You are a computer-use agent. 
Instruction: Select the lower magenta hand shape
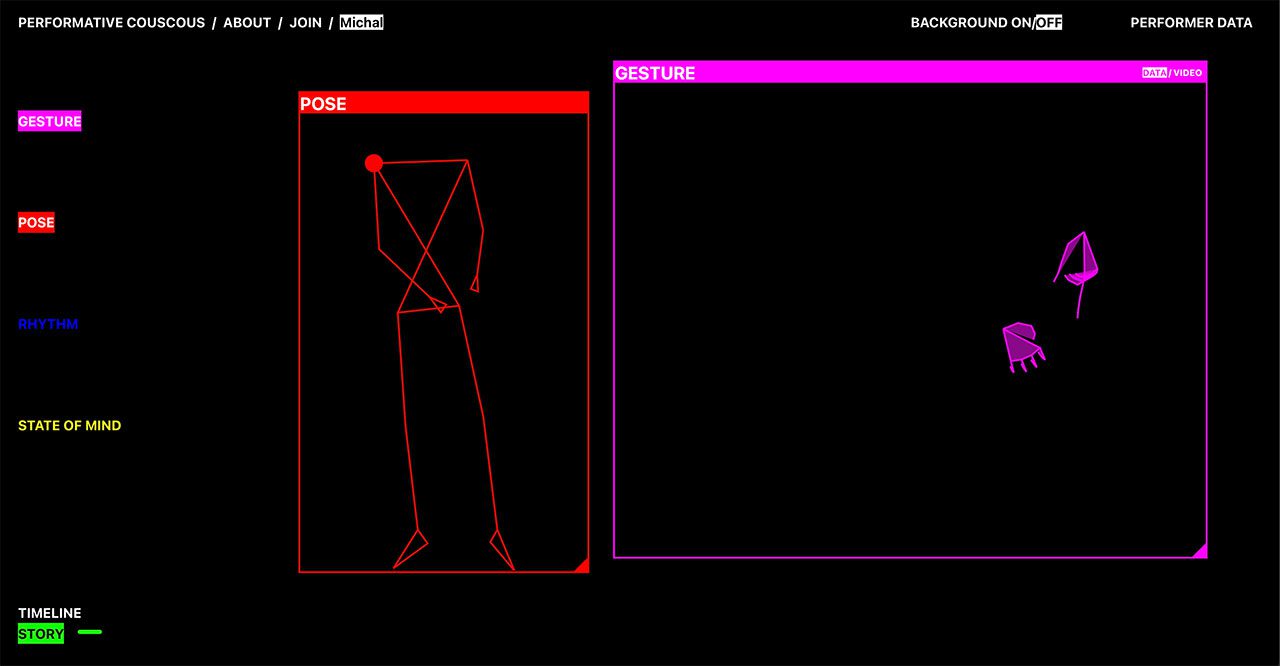[1021, 344]
